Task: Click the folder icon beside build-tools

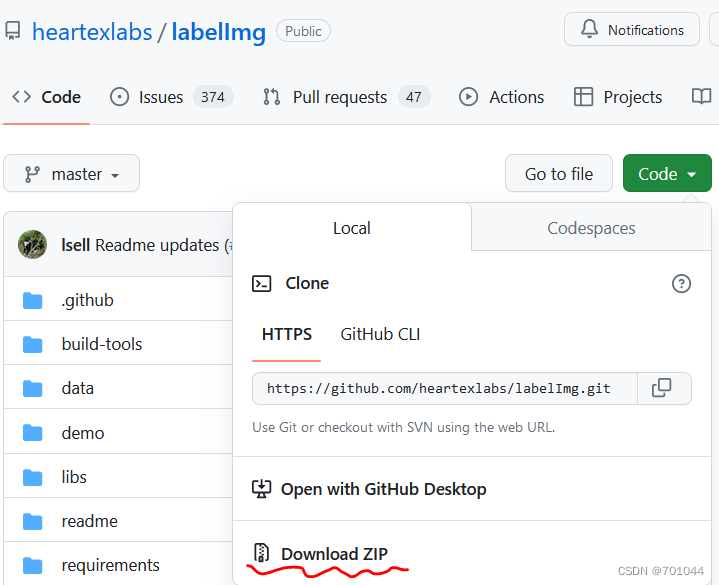Action: [x=33, y=345]
